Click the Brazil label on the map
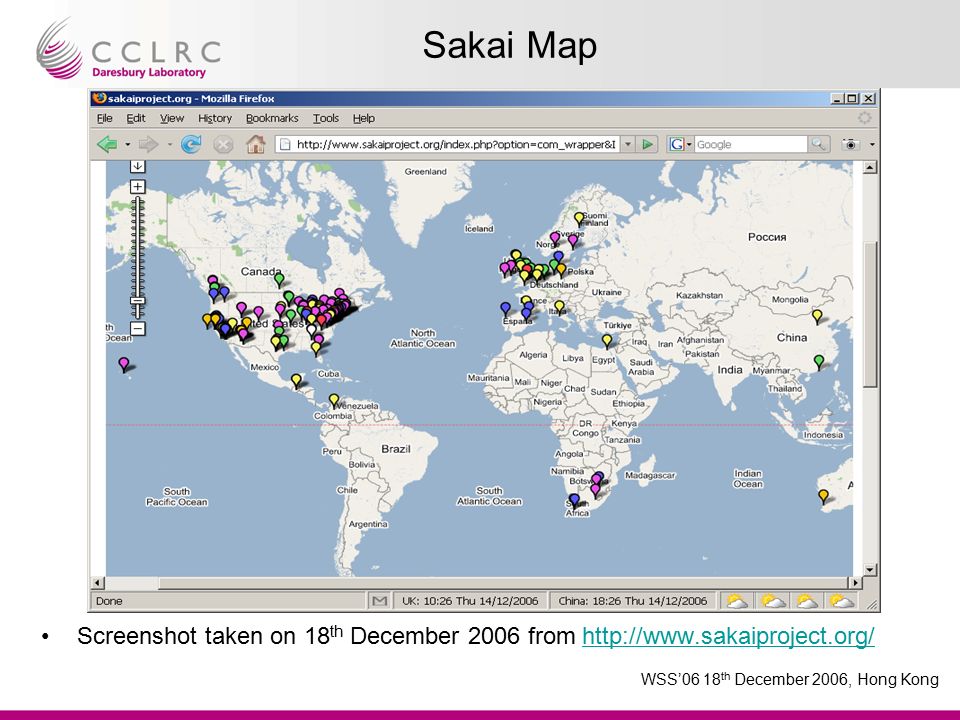960x720 pixels. [x=396, y=449]
